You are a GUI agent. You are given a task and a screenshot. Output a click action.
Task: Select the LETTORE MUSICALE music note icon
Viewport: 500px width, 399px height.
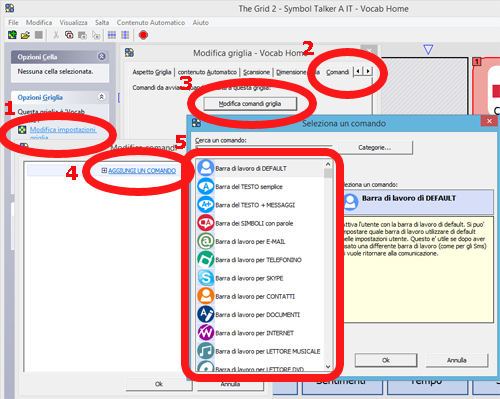(x=206, y=351)
